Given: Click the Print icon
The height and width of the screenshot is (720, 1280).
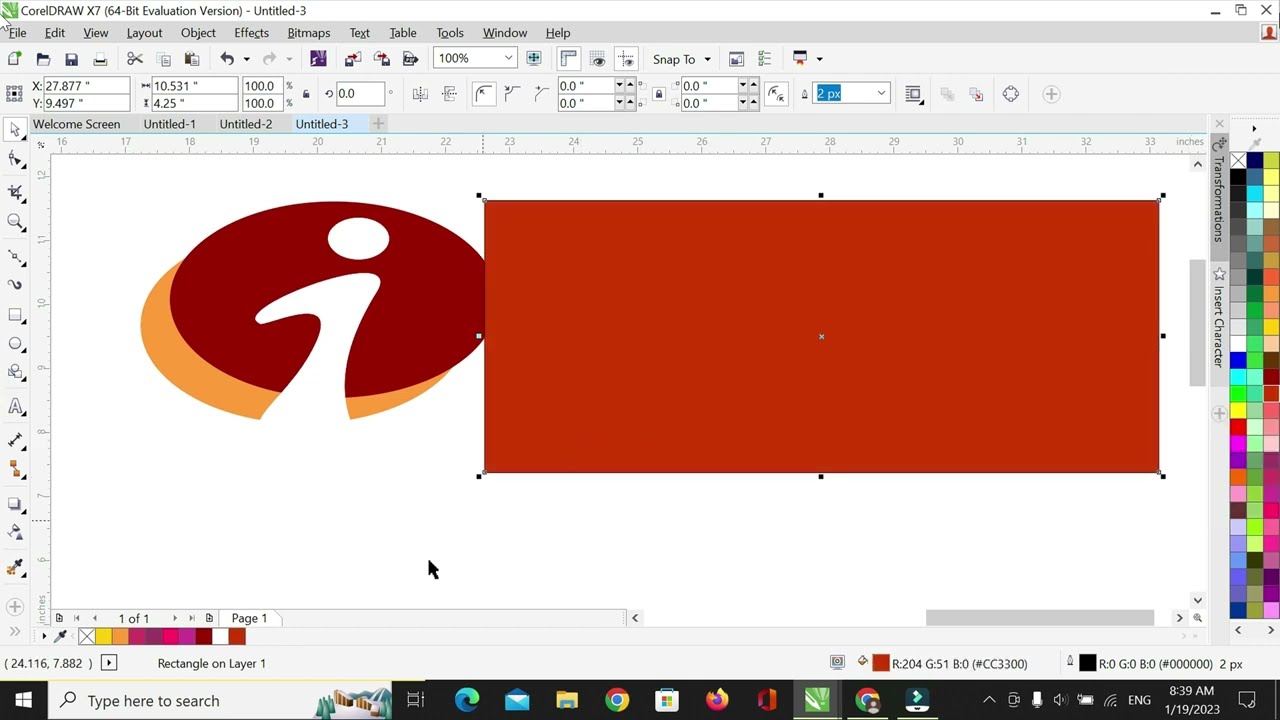Looking at the screenshot, I should pyautogui.click(x=100, y=59).
